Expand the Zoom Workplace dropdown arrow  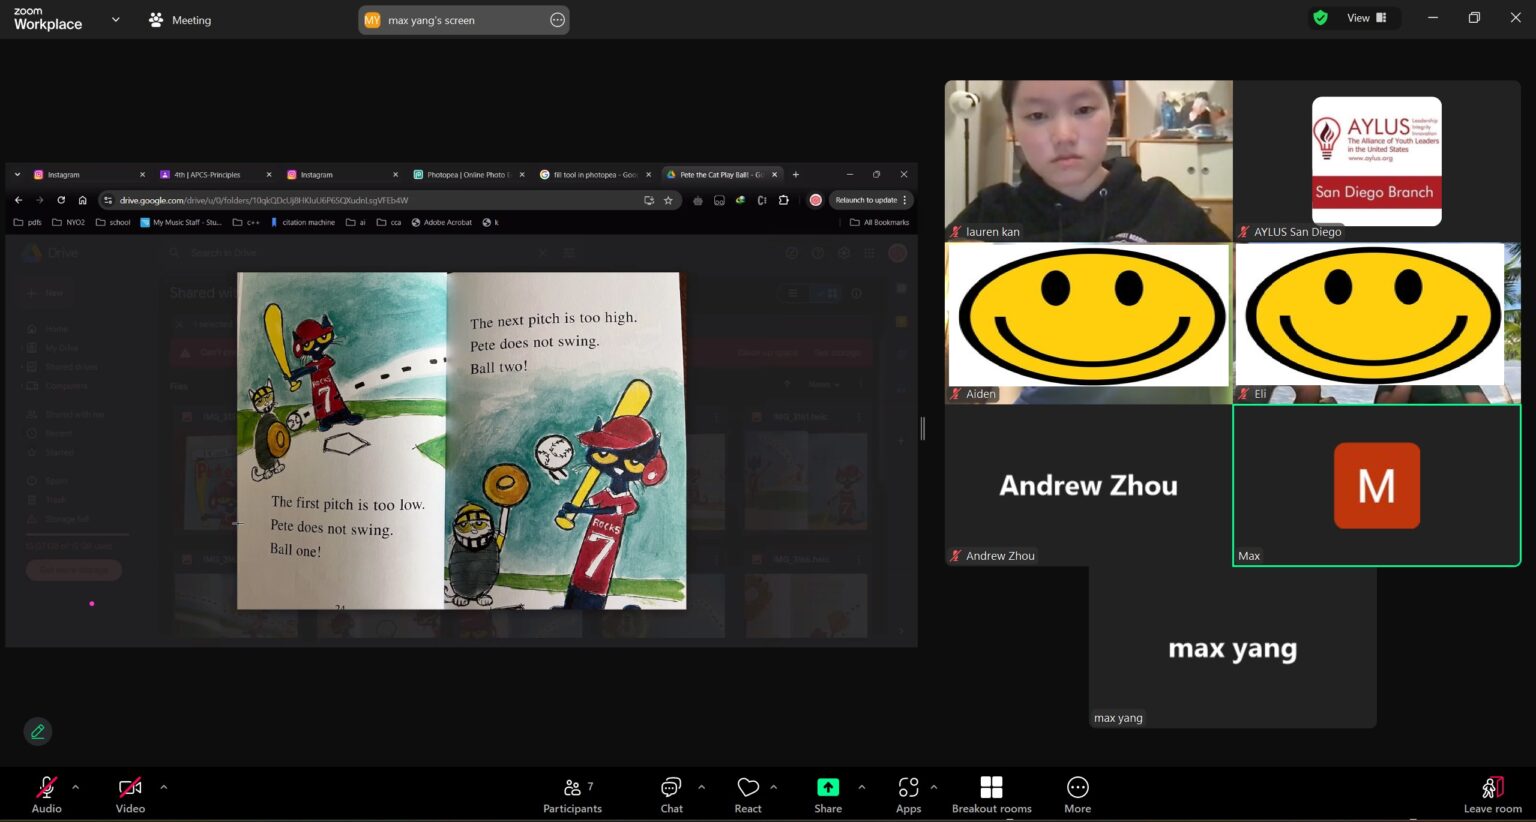(115, 19)
